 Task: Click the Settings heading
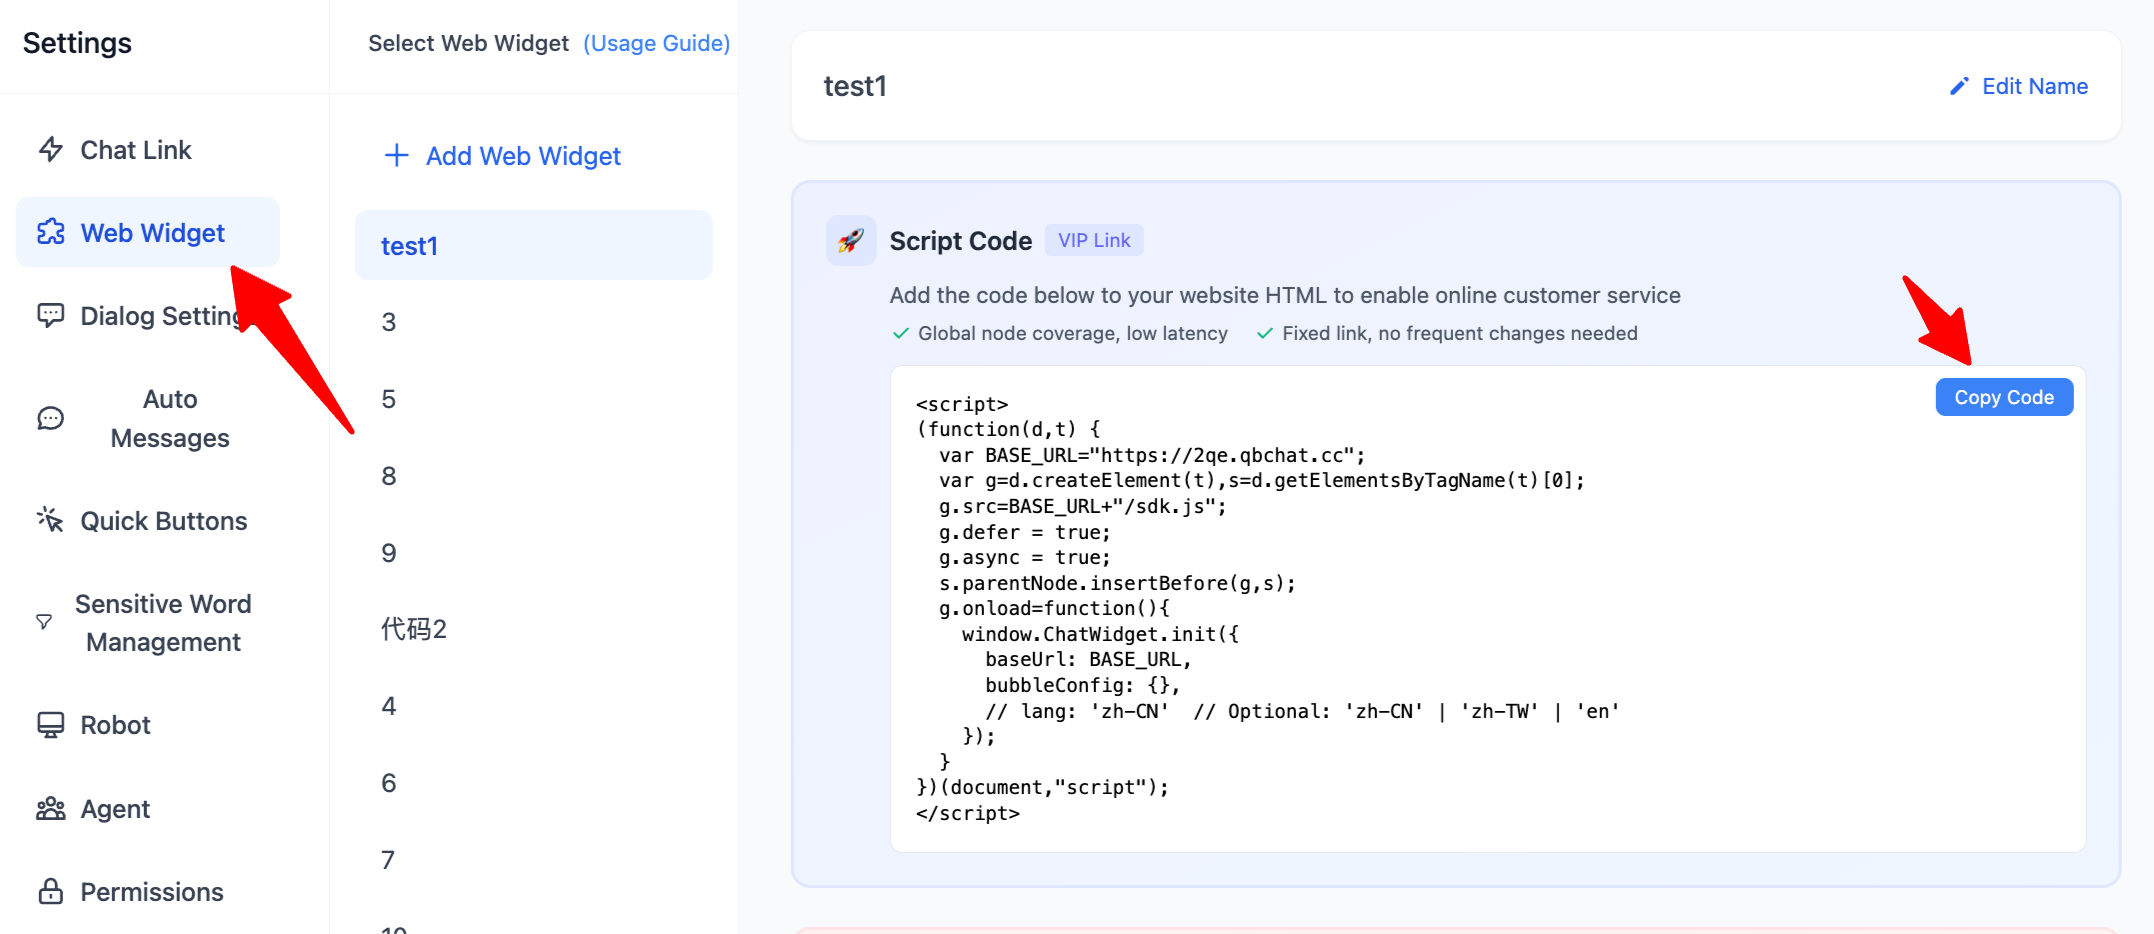[x=77, y=43]
